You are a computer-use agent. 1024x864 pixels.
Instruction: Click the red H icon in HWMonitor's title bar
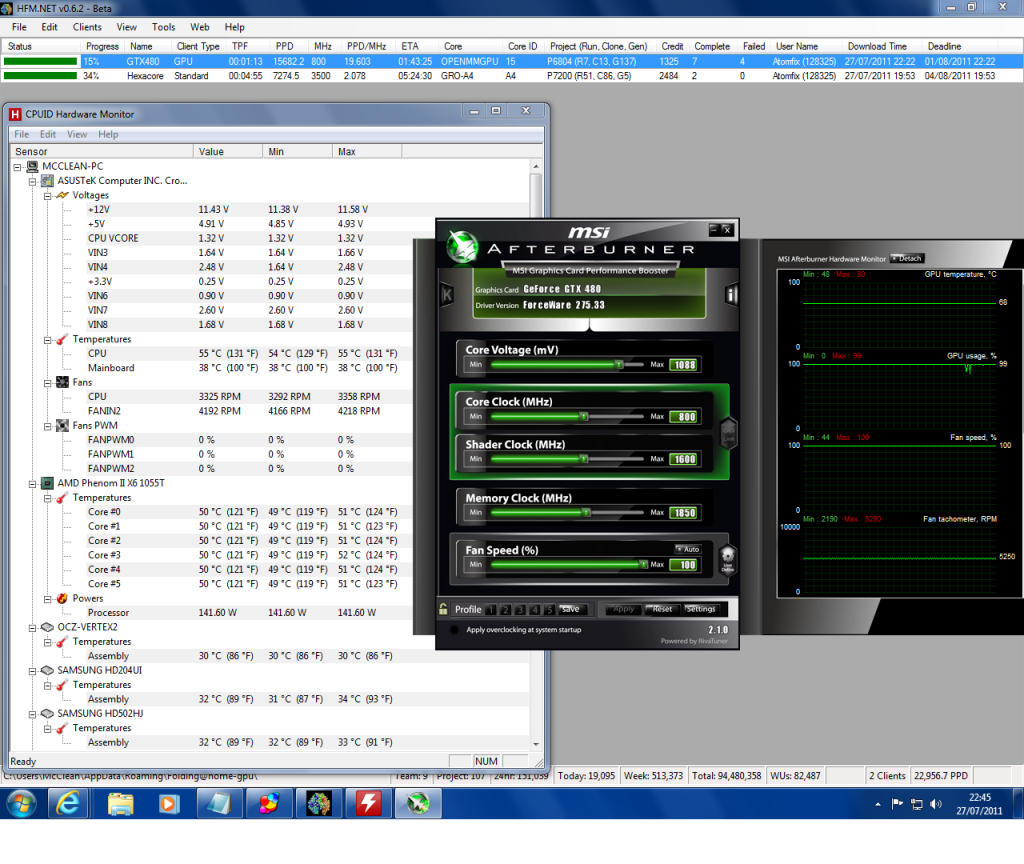15,114
